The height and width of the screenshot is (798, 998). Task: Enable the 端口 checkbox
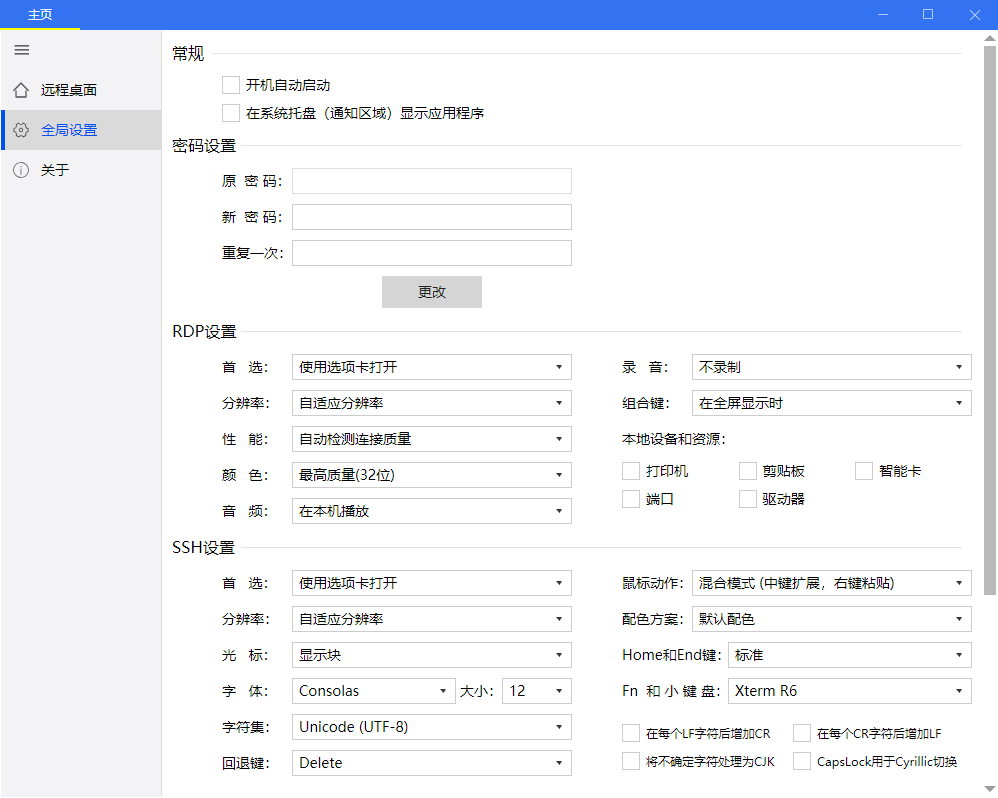coord(631,499)
